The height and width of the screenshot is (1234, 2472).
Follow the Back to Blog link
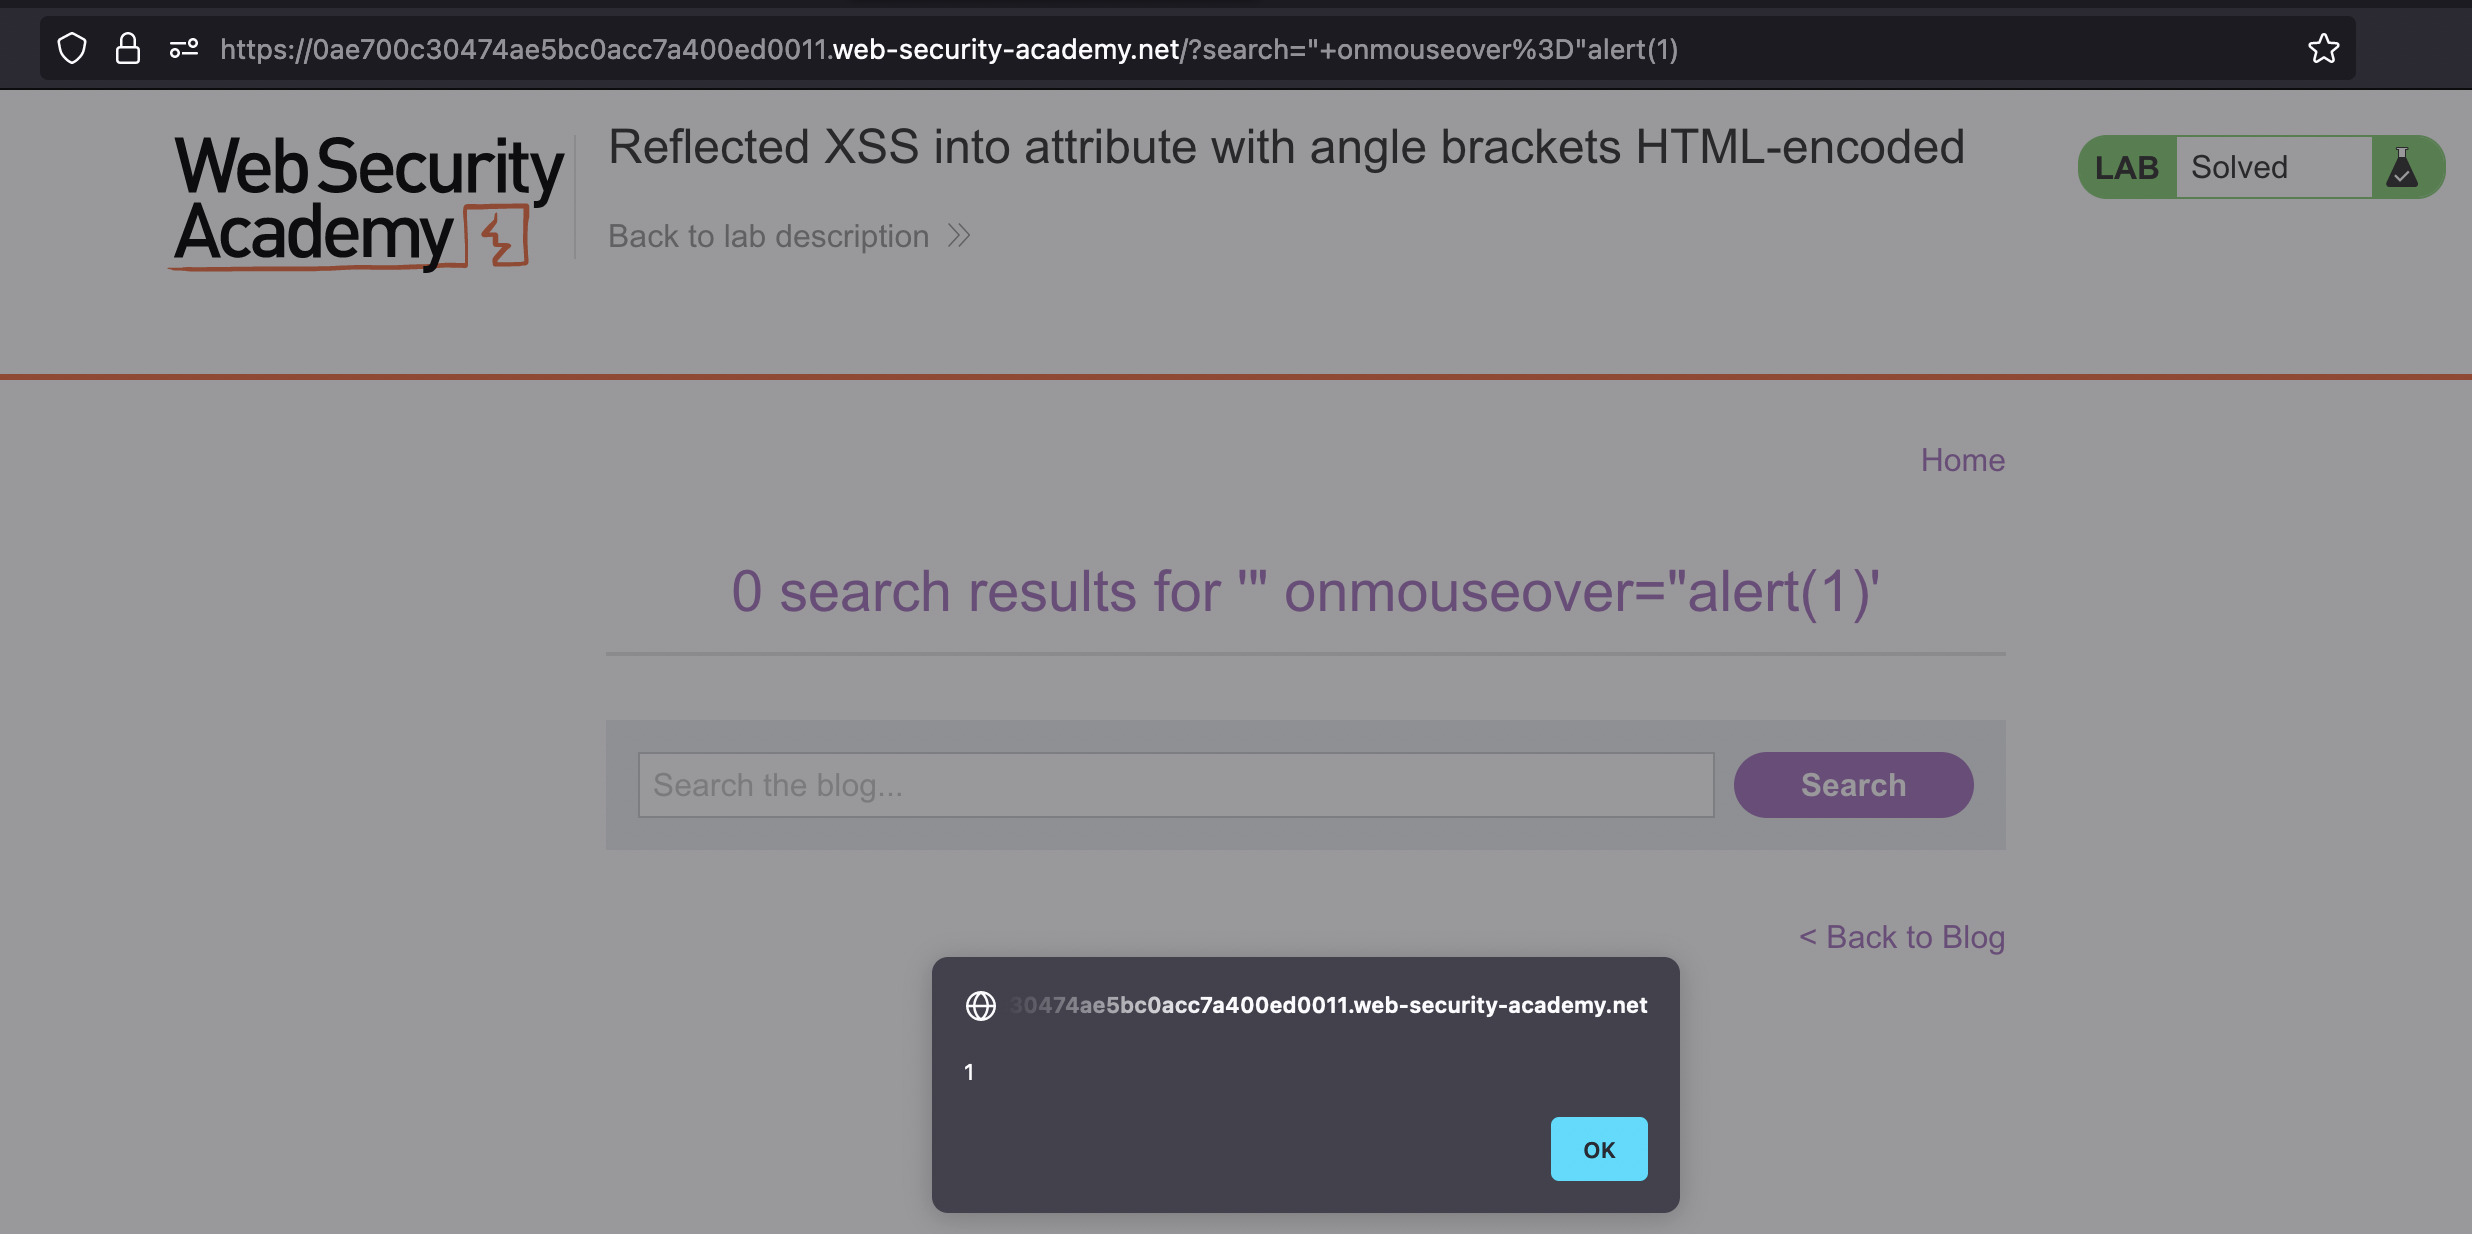pos(1902,937)
